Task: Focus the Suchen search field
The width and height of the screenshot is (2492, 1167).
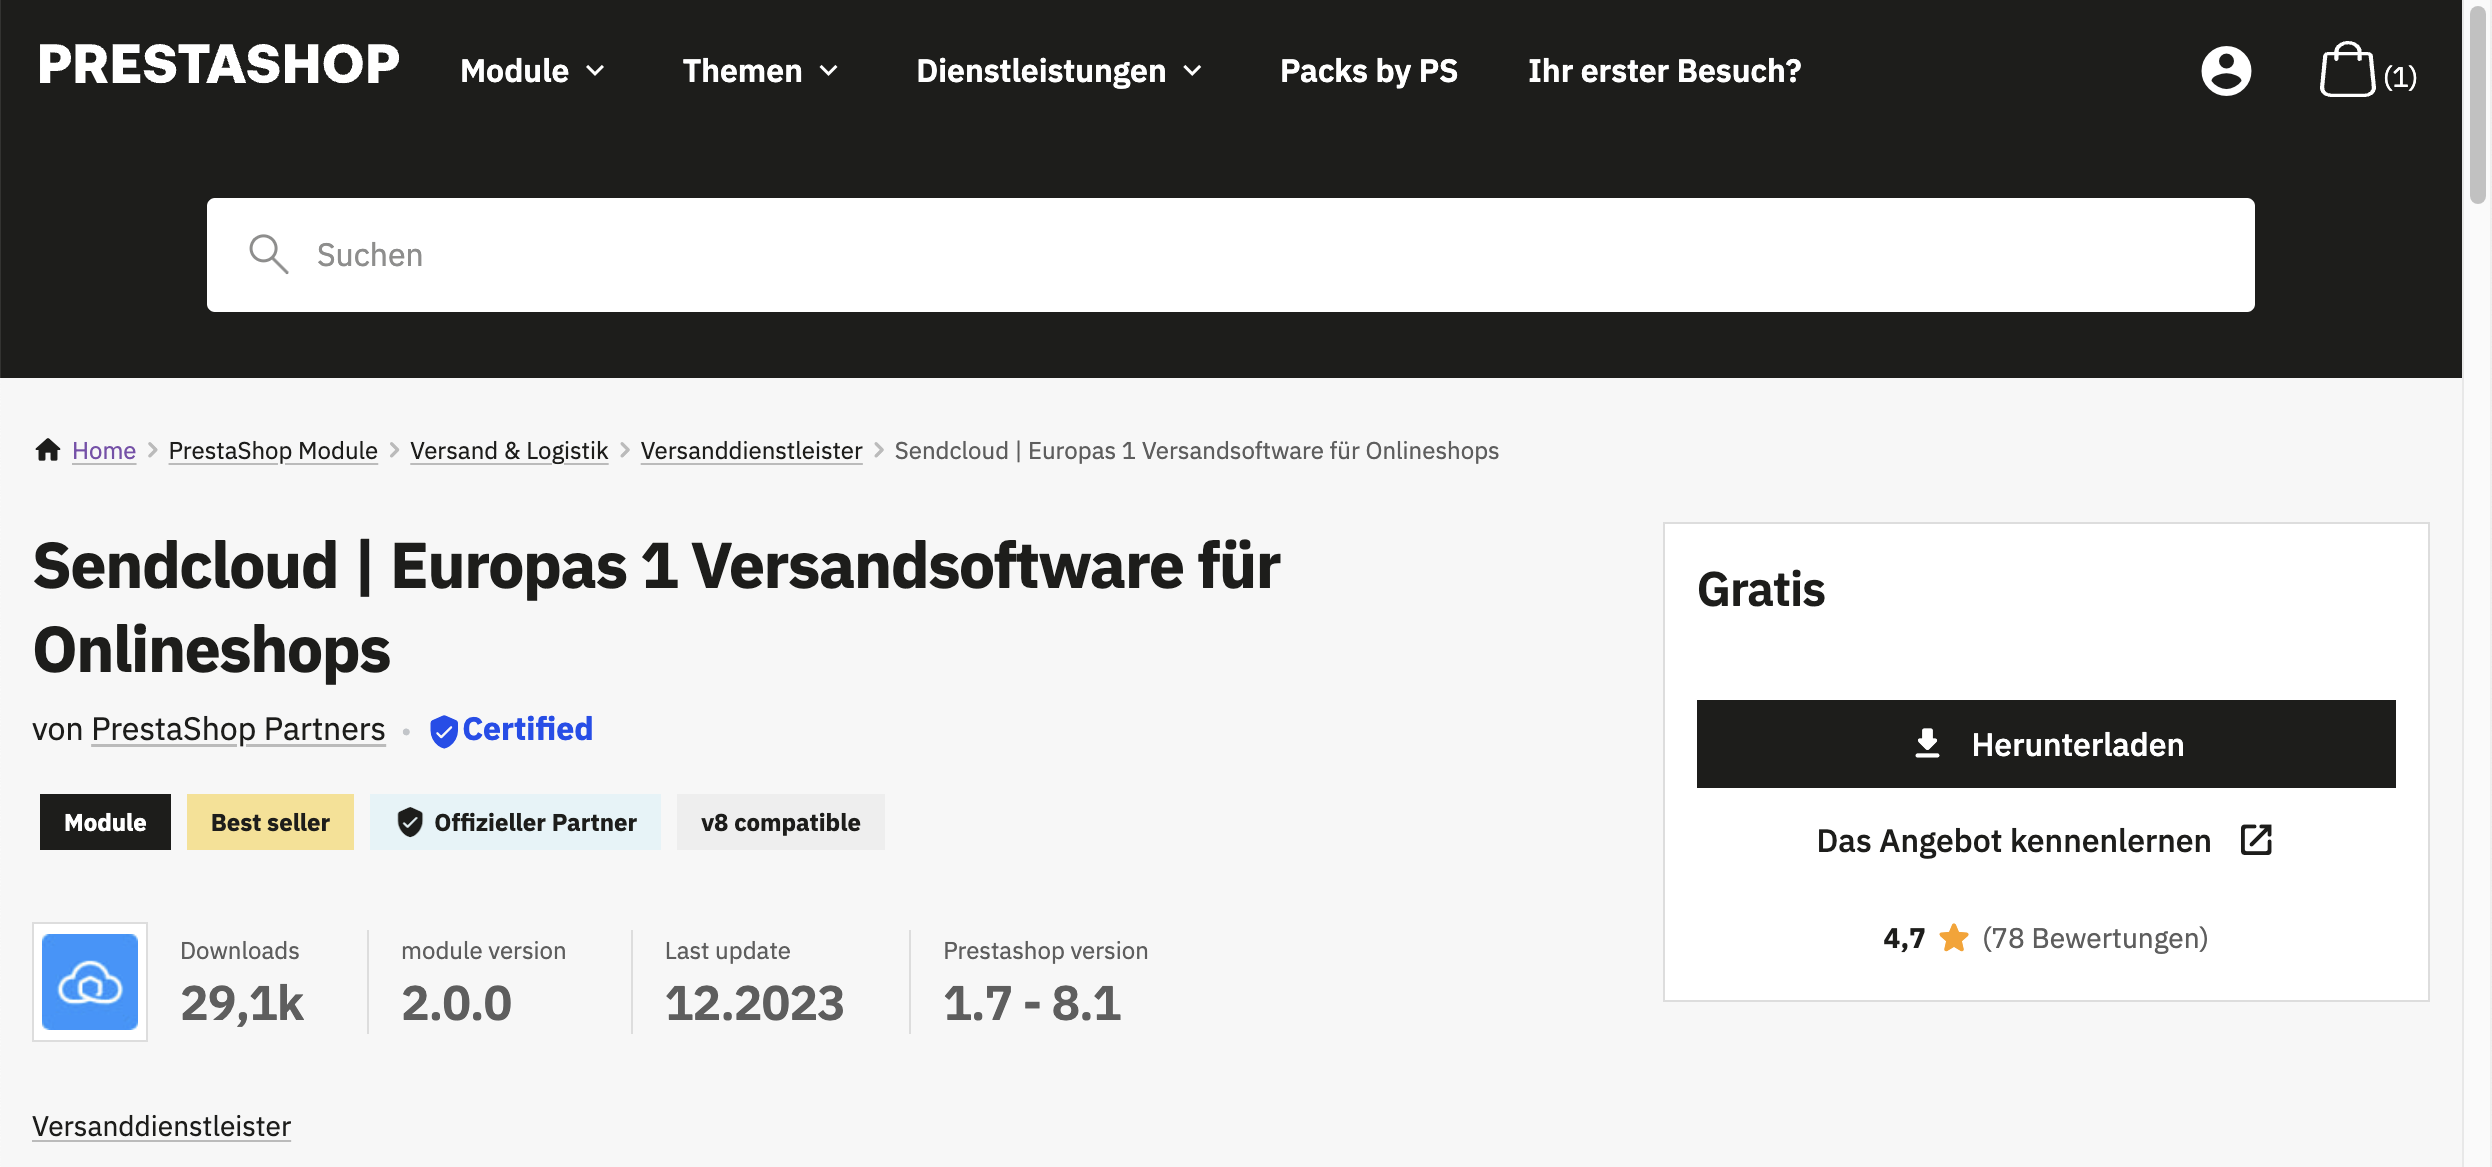Action: tap(1230, 255)
